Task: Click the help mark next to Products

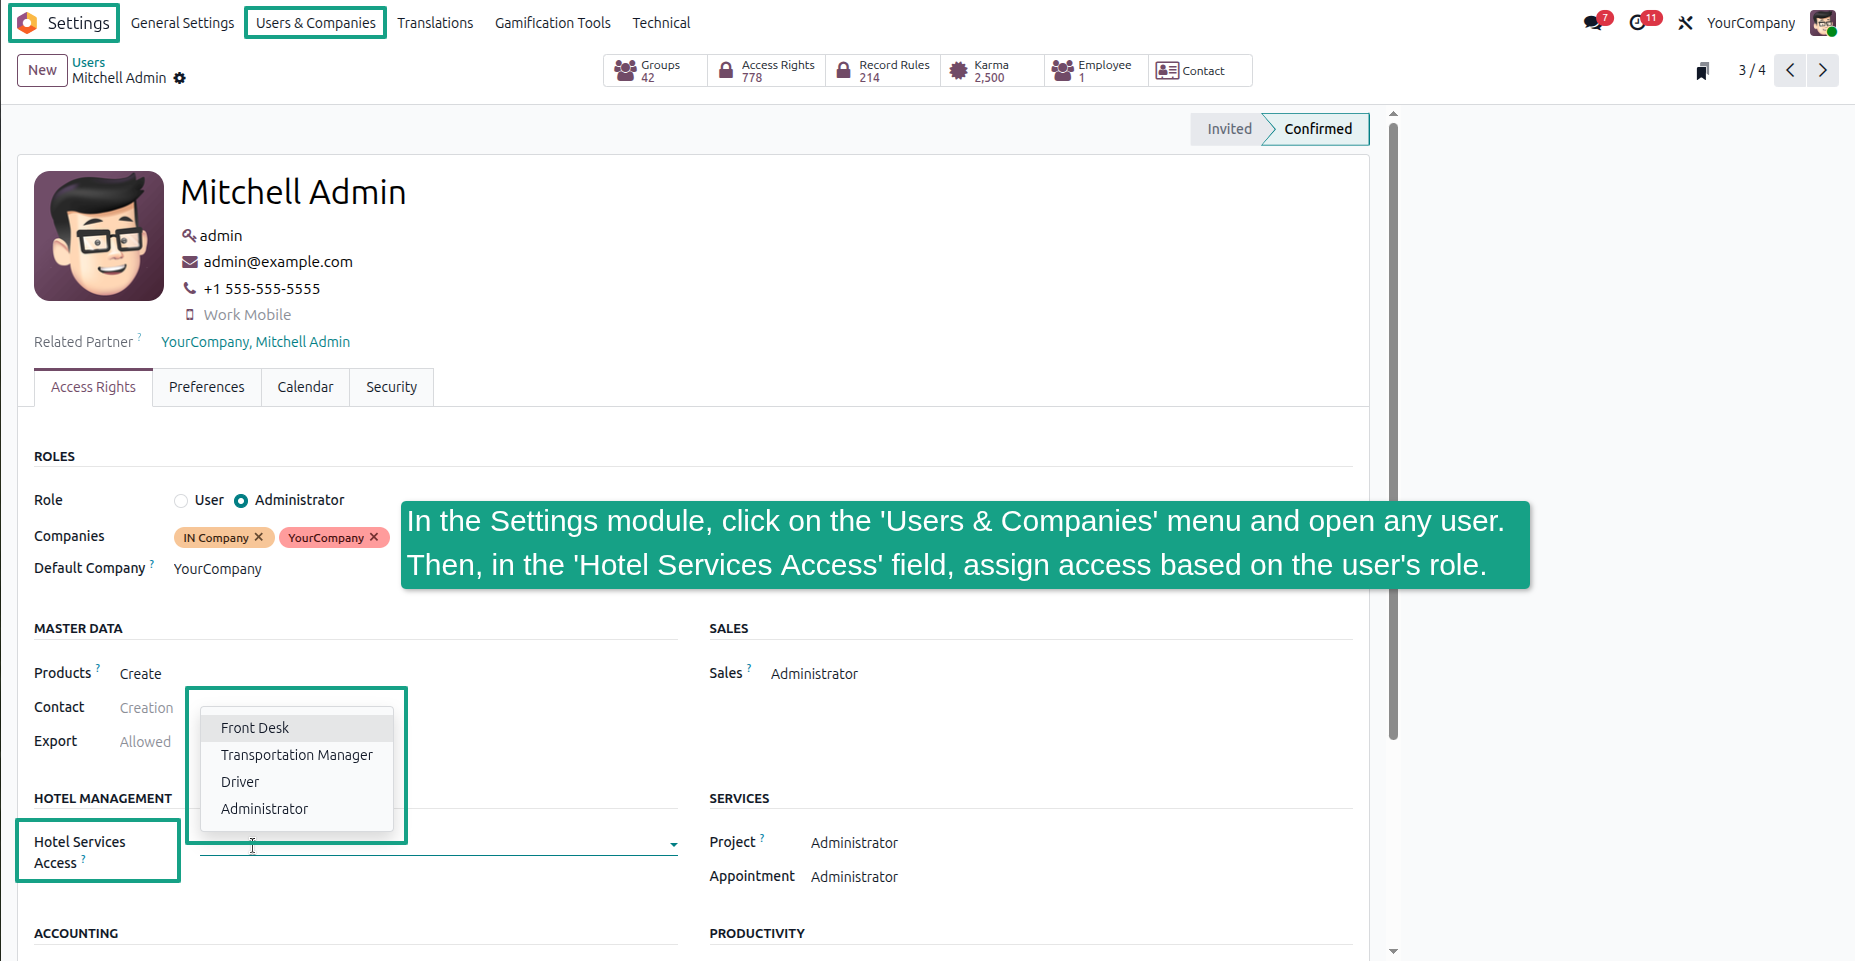Action: tap(98, 668)
